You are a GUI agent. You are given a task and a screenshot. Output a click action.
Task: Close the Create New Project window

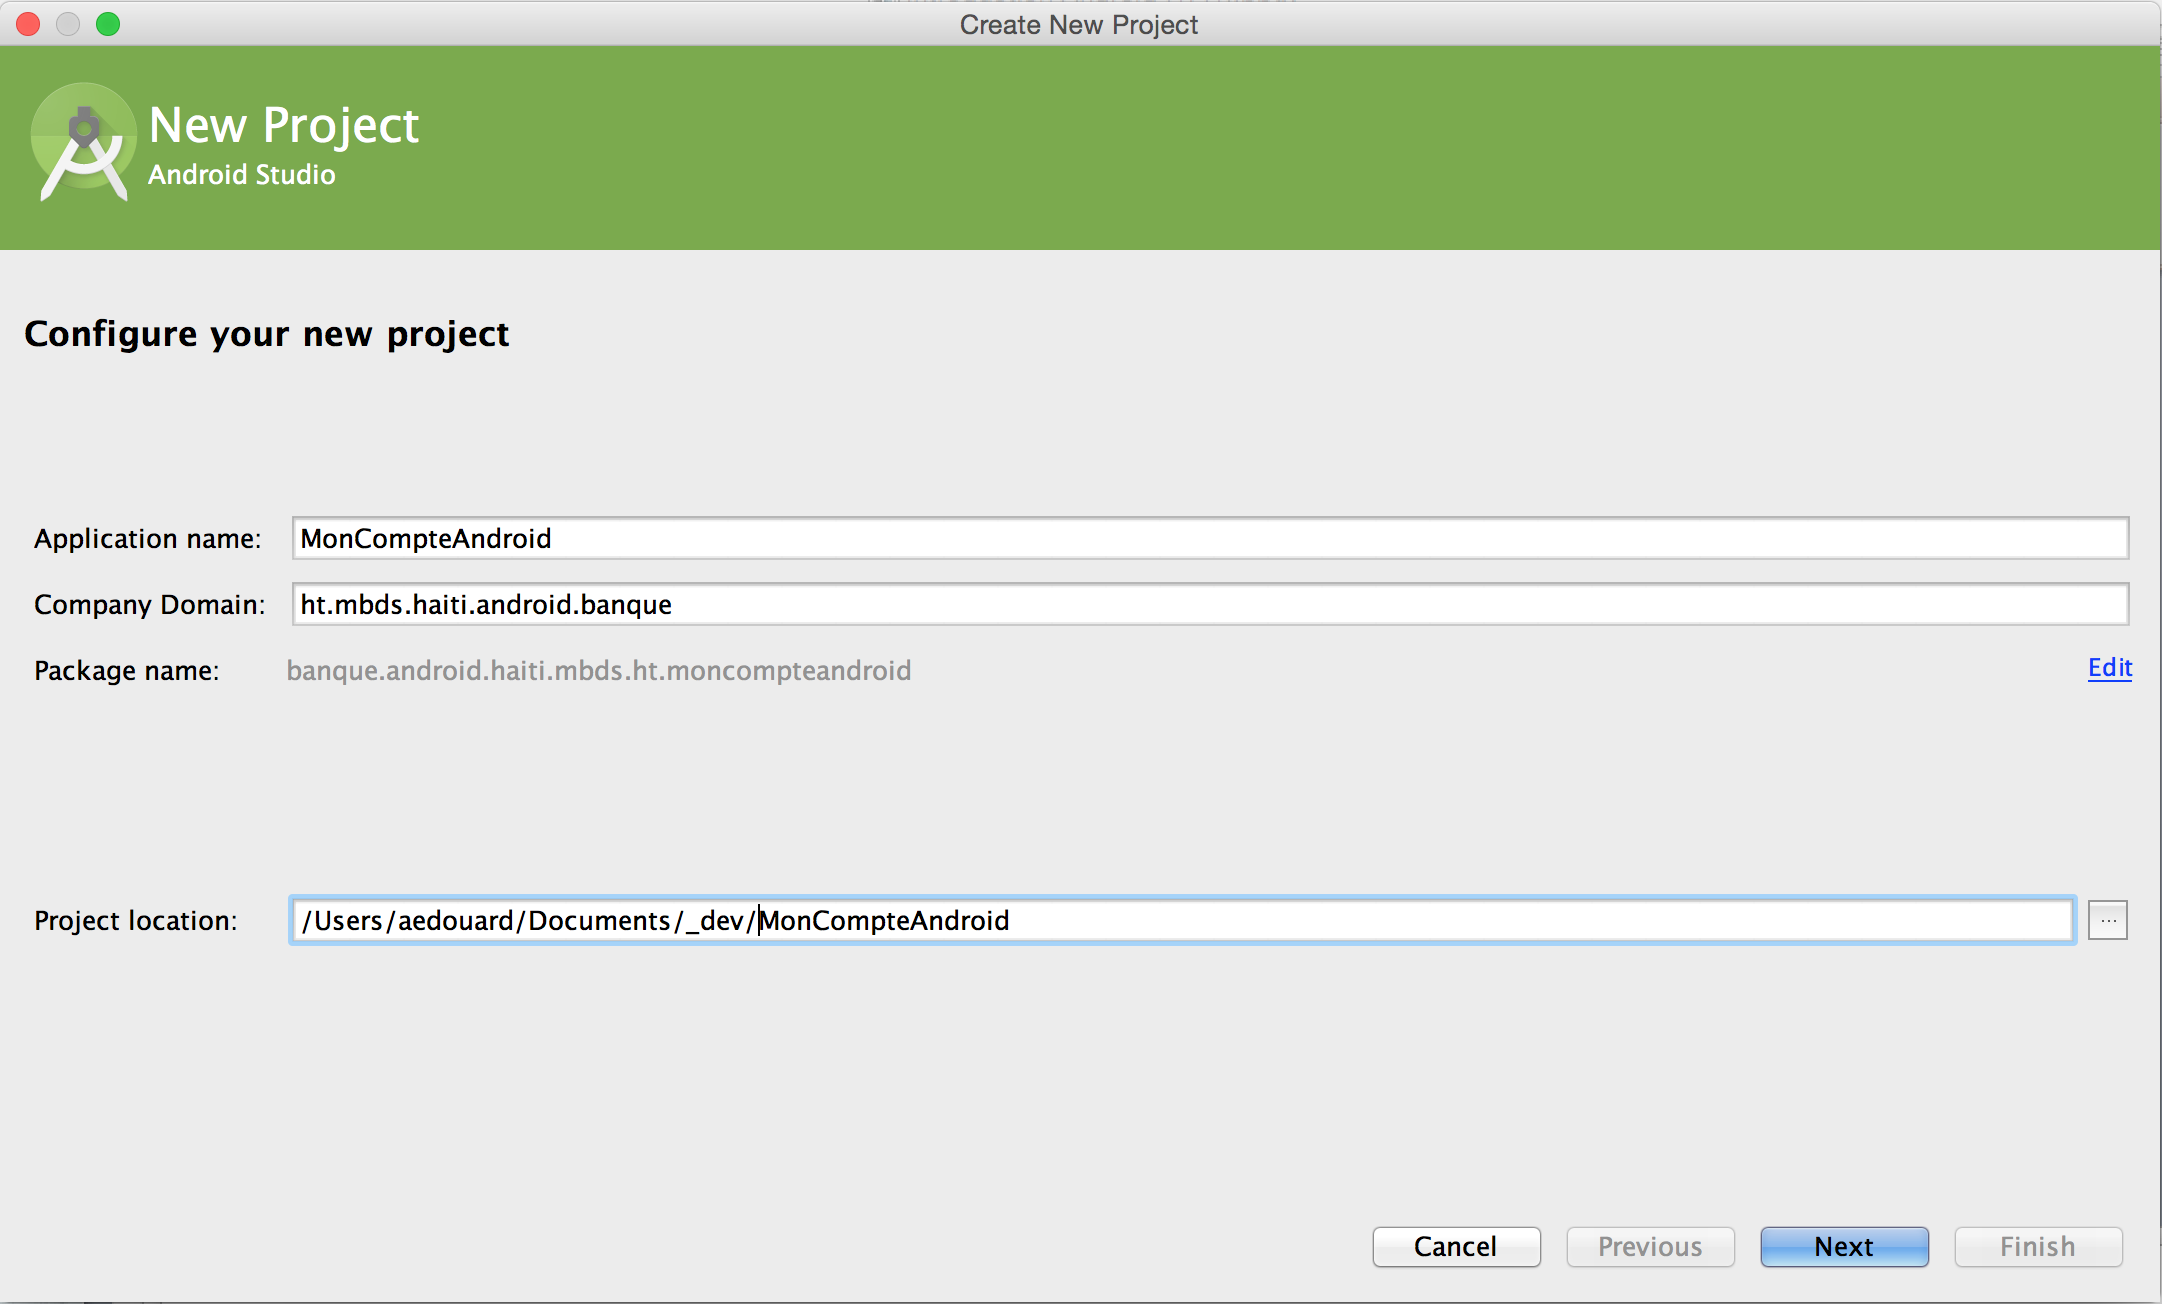pyautogui.click(x=28, y=24)
